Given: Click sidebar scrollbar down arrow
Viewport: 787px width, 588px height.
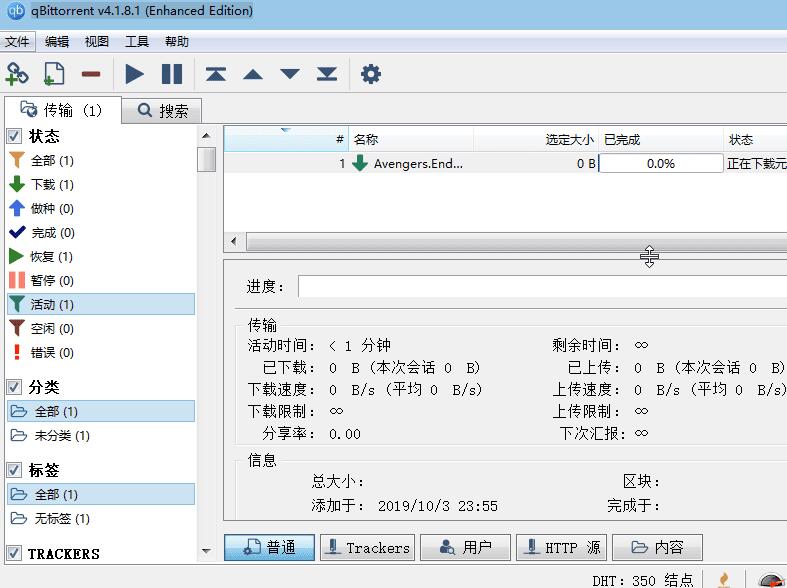Looking at the screenshot, I should click(206, 551).
